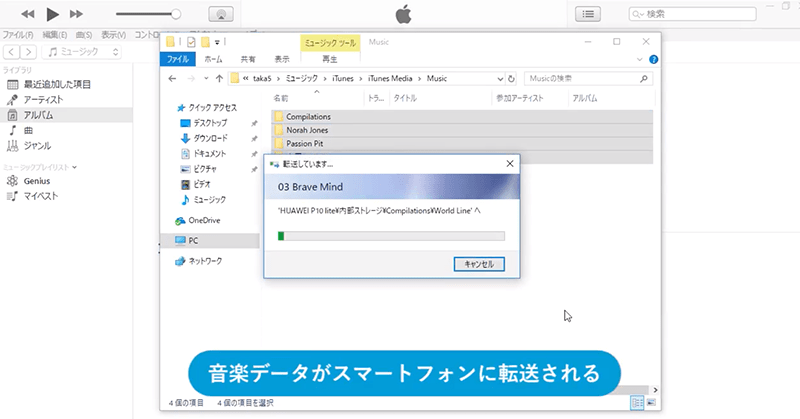This screenshot has width=800, height=419.
Task: Click the iTunes forward navigation arrow
Action: pyautogui.click(x=29, y=52)
